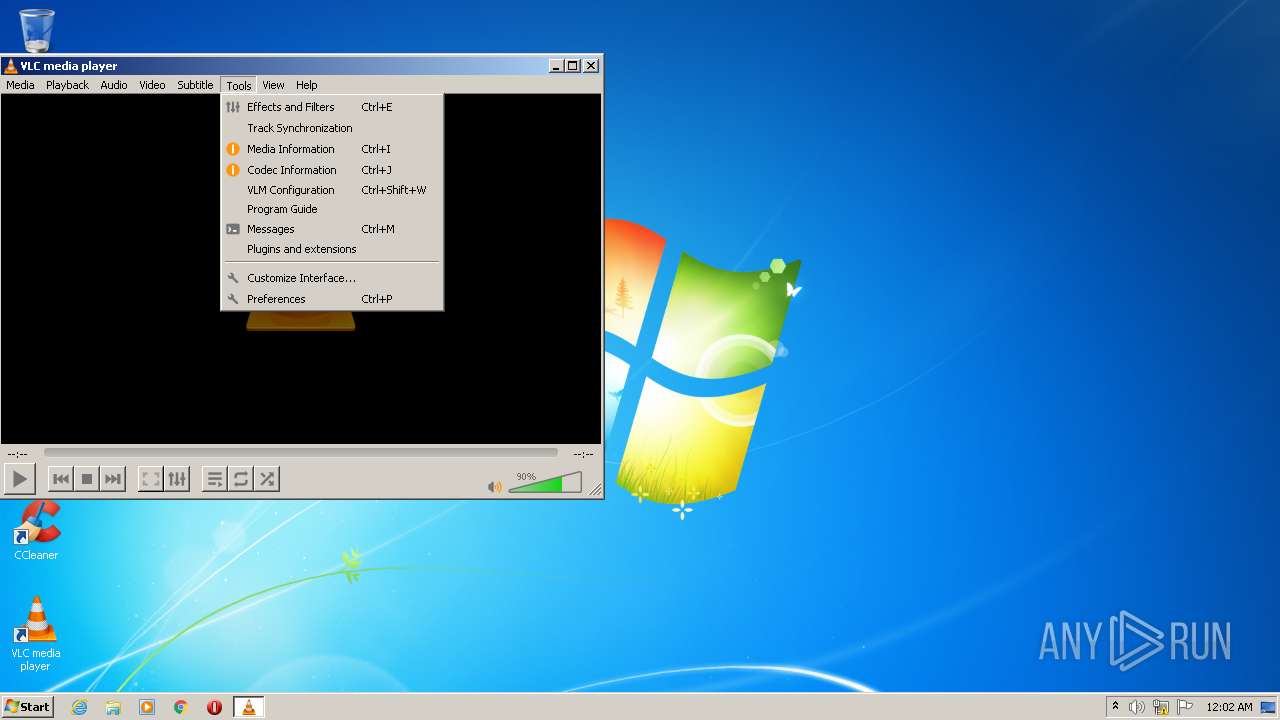Viewport: 1280px width, 720px height.
Task: Click the playback seek bar
Action: click(x=301, y=453)
